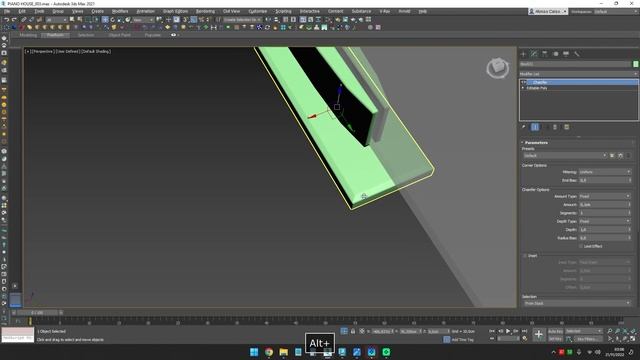Click the Redo arrow in main toolbar

14,20
